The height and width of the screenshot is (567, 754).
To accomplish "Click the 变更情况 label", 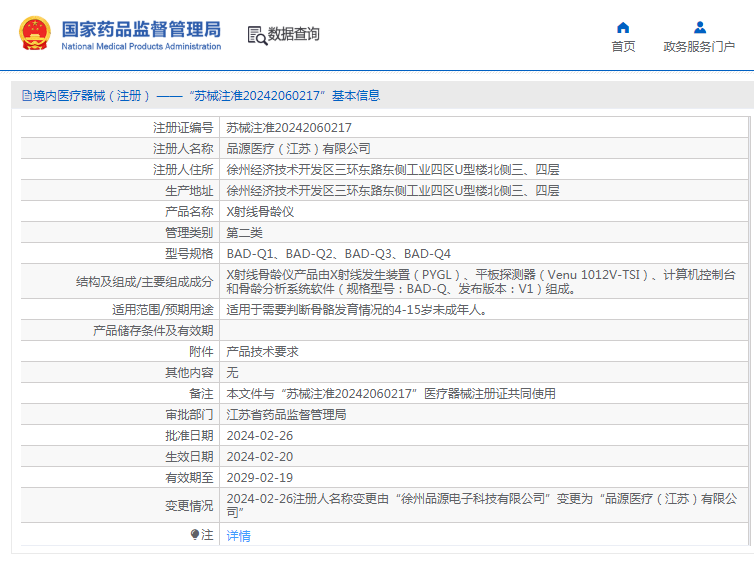I will click(189, 506).
